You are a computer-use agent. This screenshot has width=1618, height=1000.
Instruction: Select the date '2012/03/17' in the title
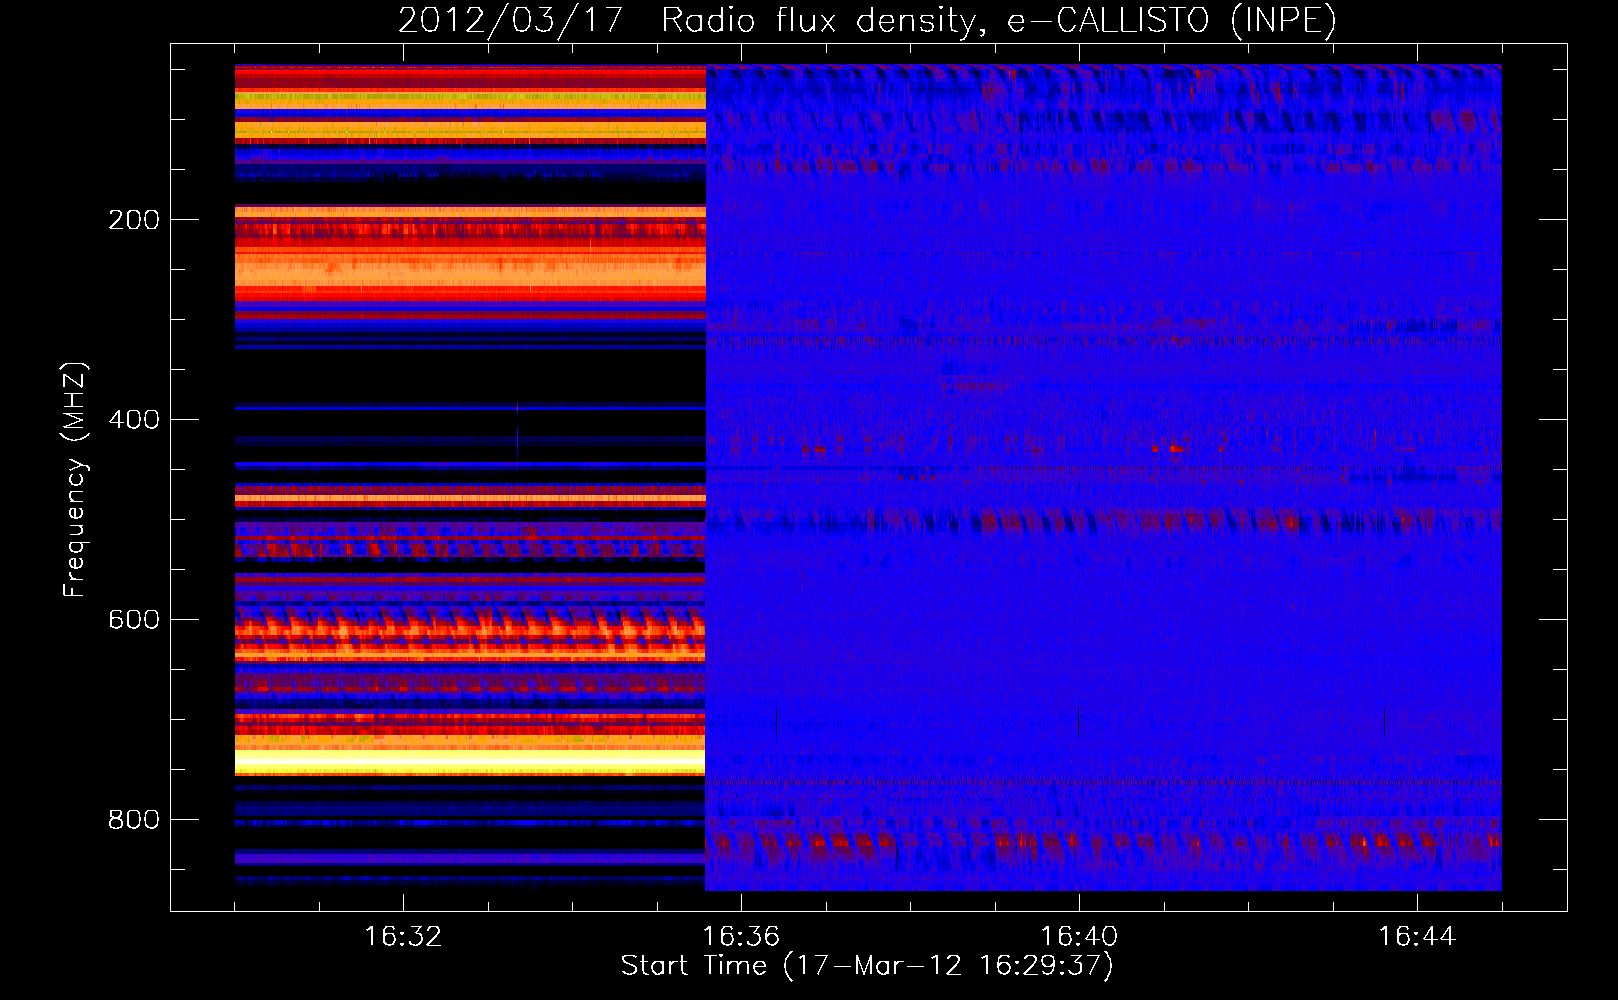pyautogui.click(x=511, y=20)
